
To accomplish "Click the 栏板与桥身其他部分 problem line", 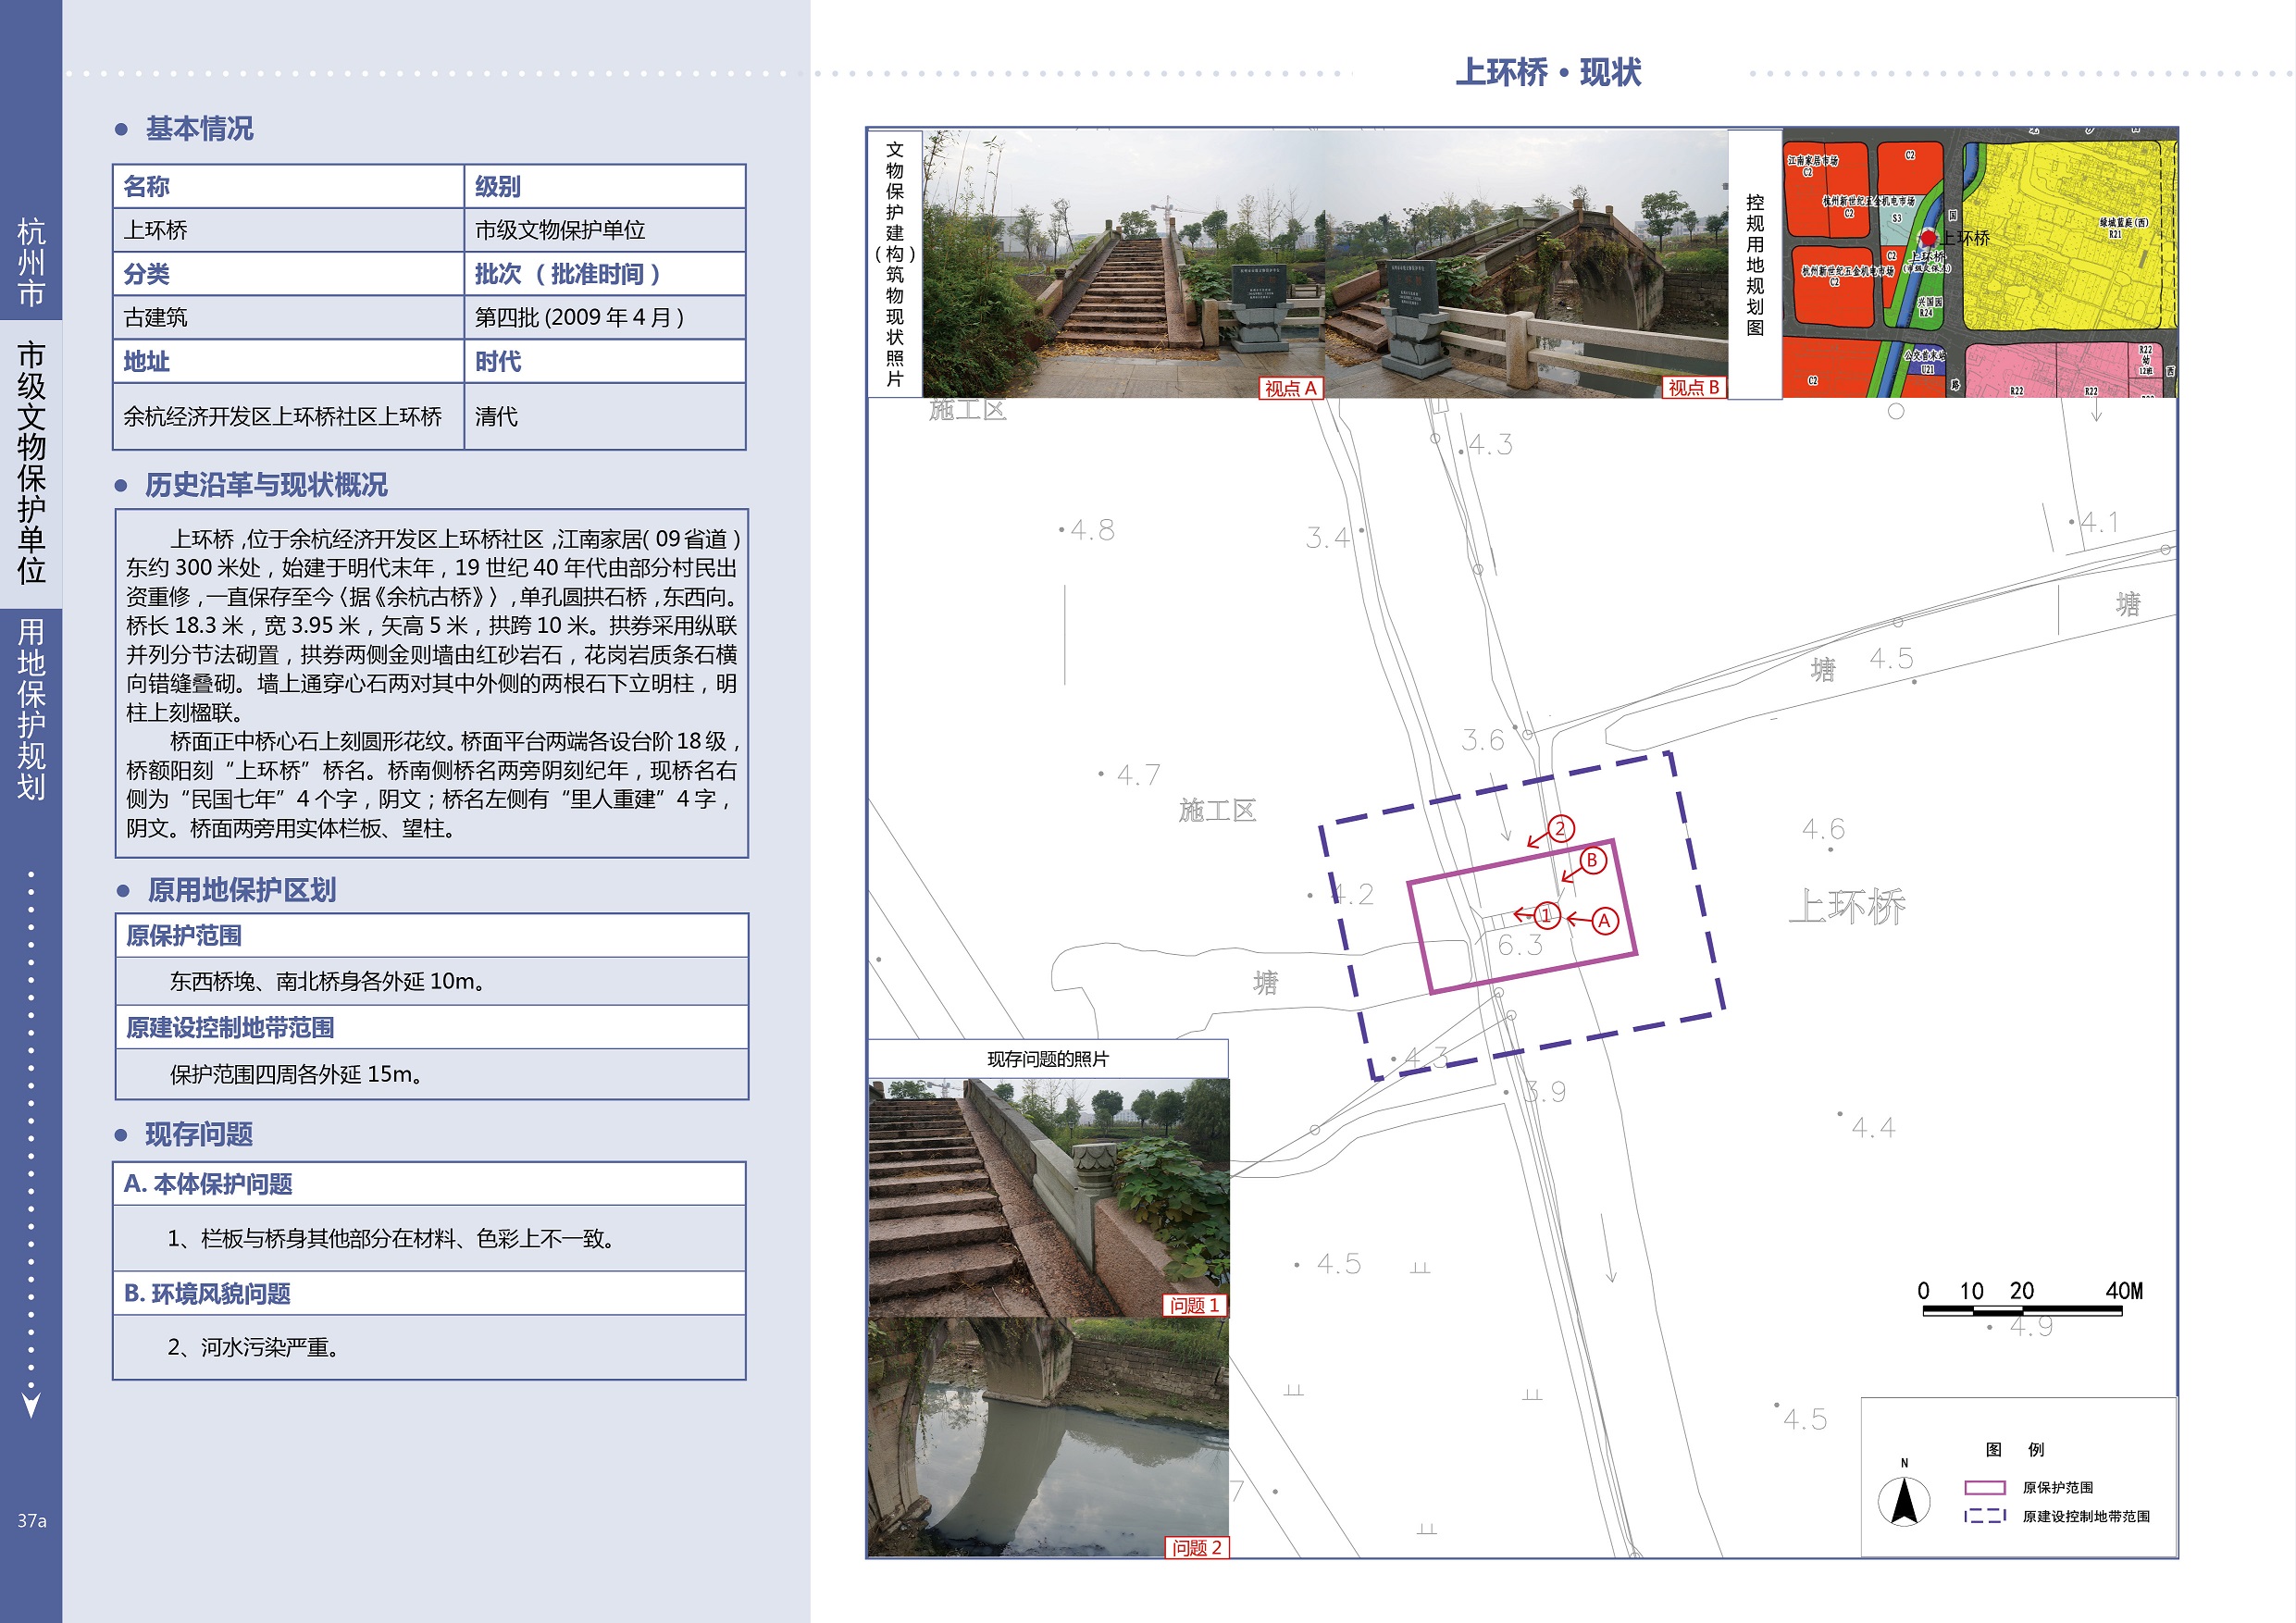I will (x=391, y=1238).
